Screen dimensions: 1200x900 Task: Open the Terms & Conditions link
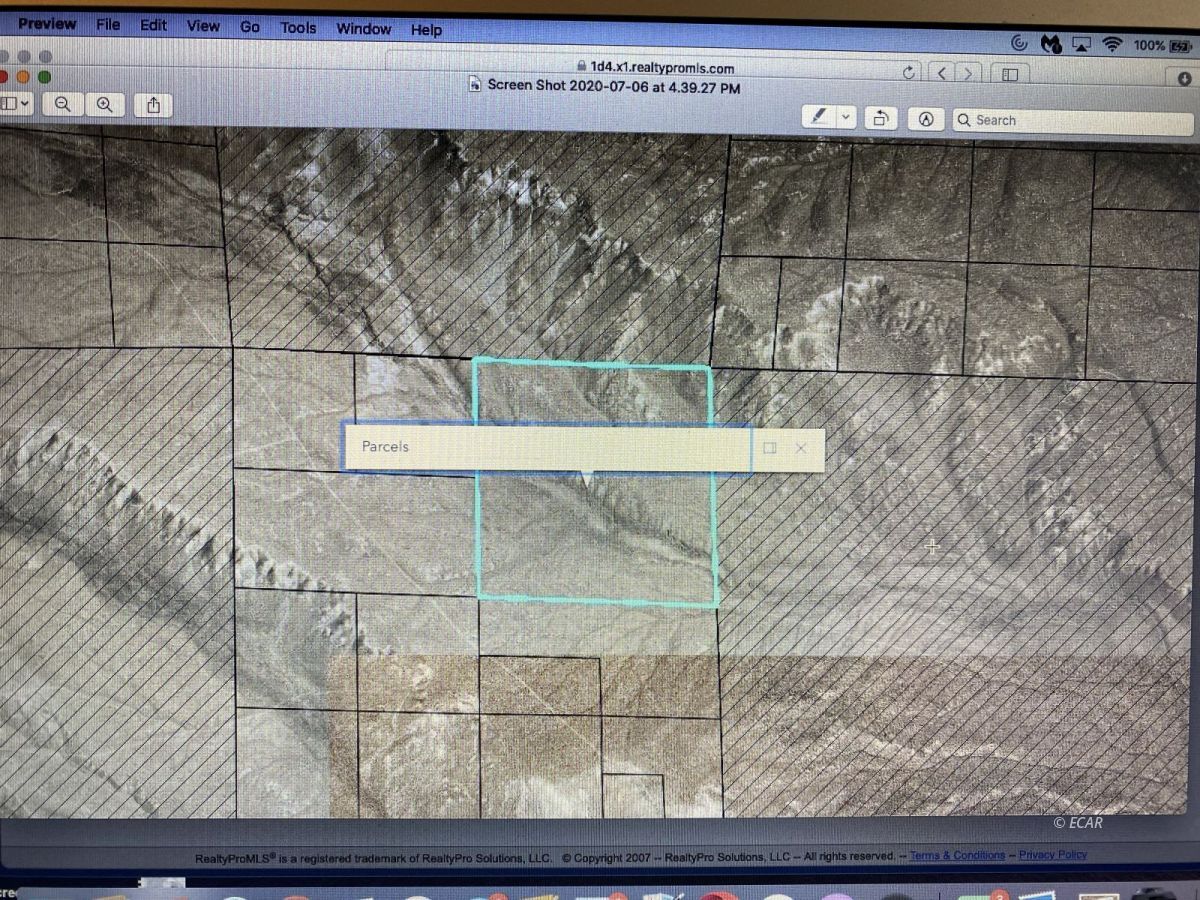(957, 855)
